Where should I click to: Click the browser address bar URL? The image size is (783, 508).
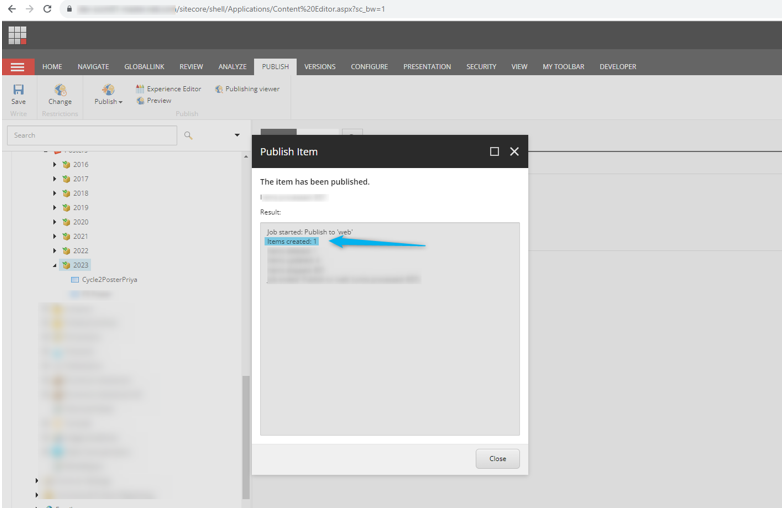click(231, 9)
